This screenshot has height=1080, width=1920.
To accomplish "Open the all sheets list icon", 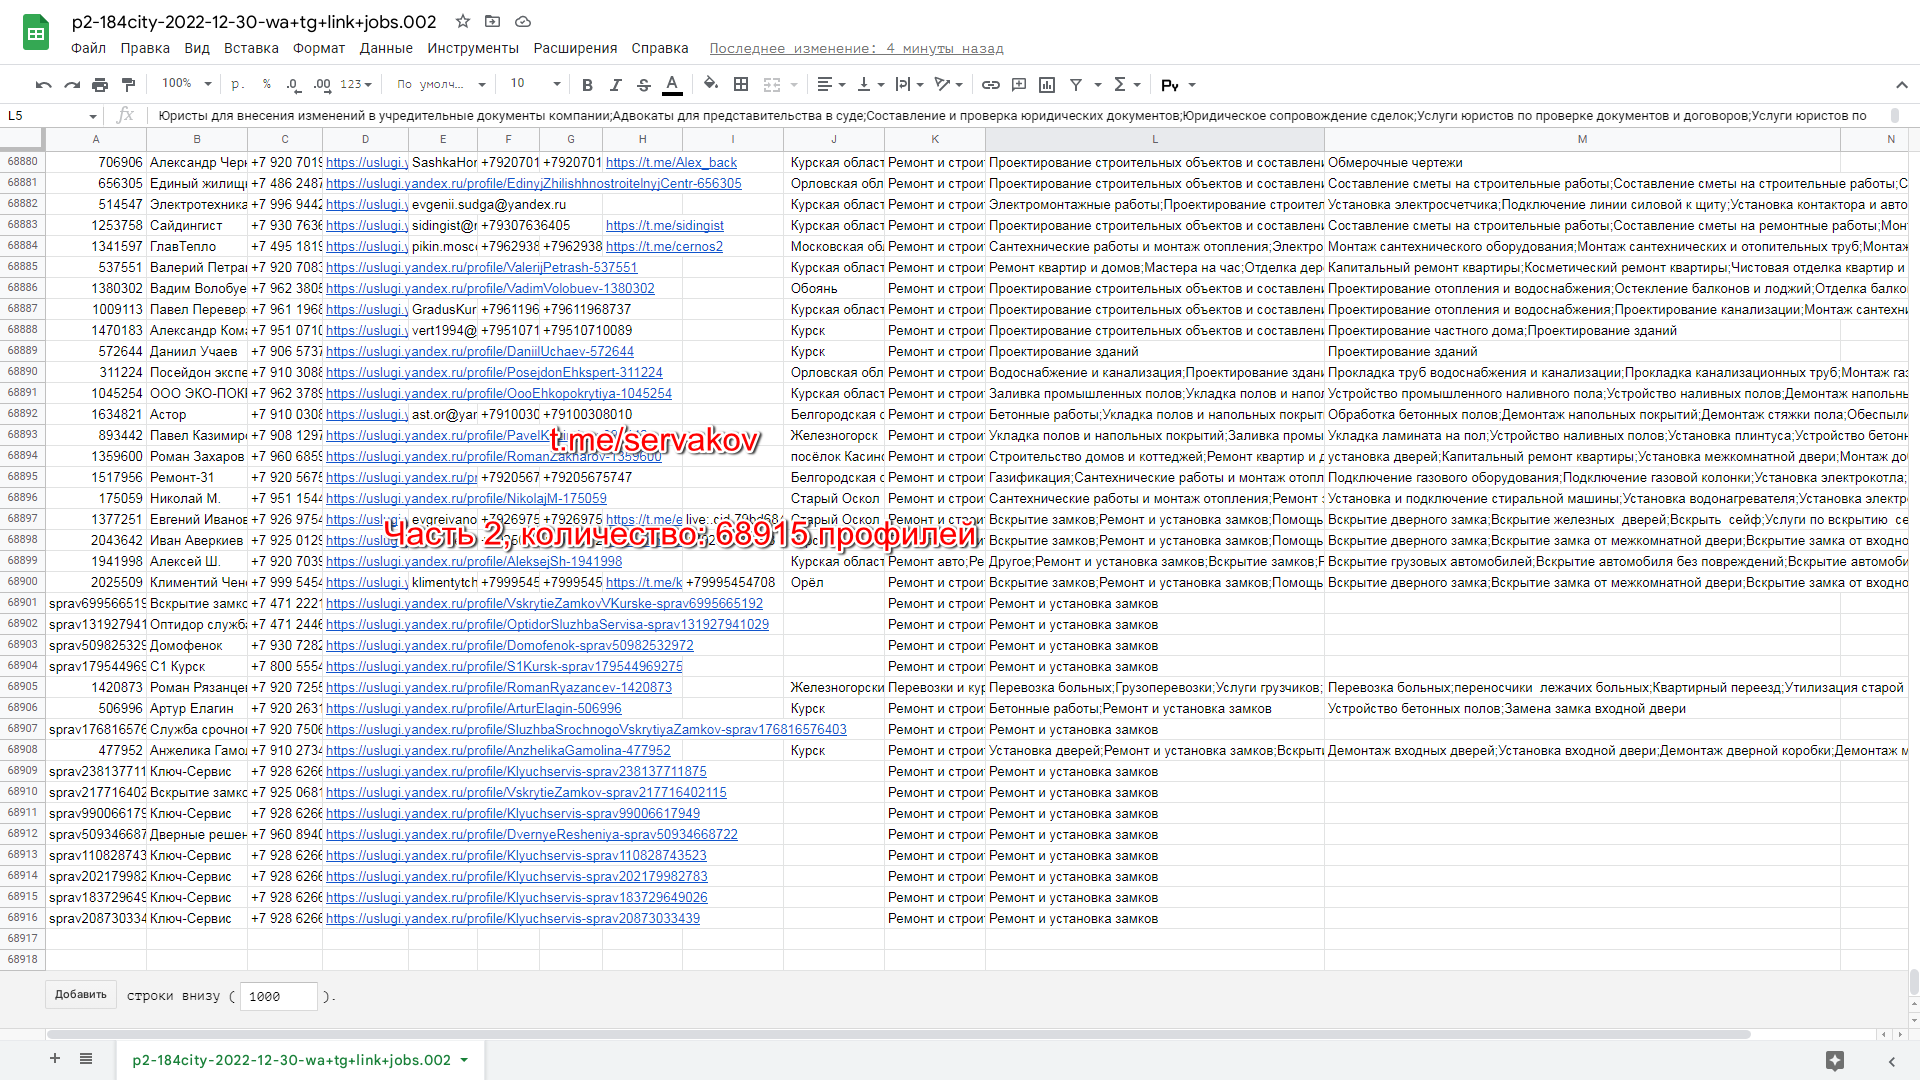I will pyautogui.click(x=86, y=1059).
